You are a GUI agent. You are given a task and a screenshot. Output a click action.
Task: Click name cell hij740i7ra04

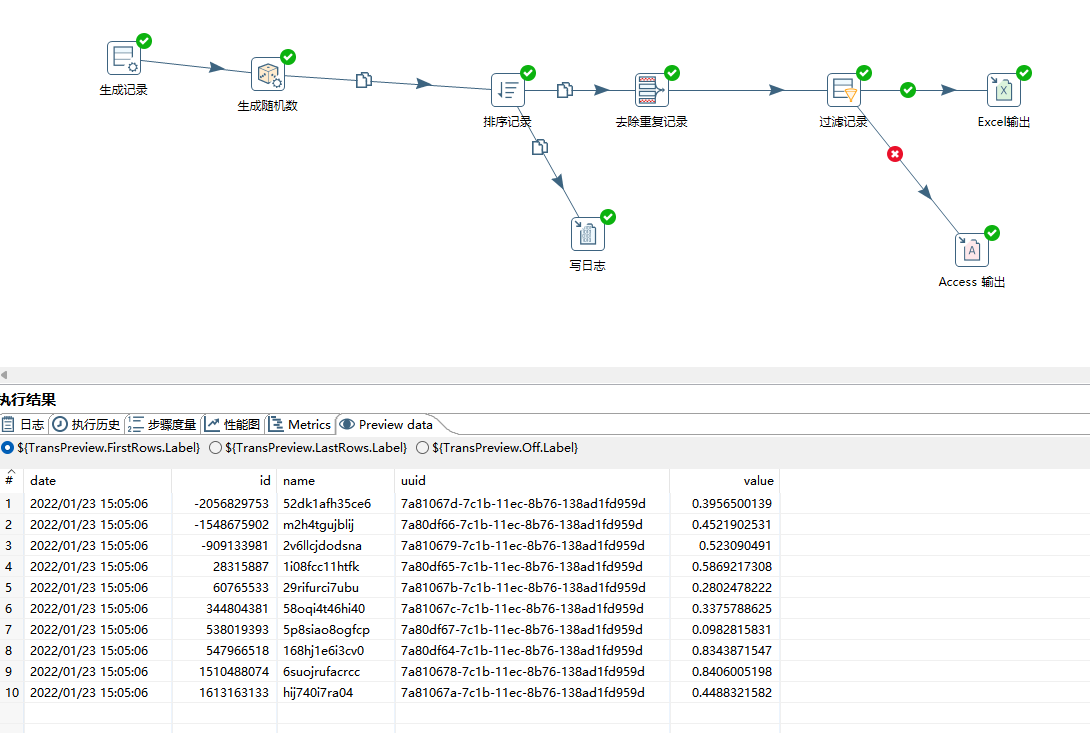click(336, 693)
